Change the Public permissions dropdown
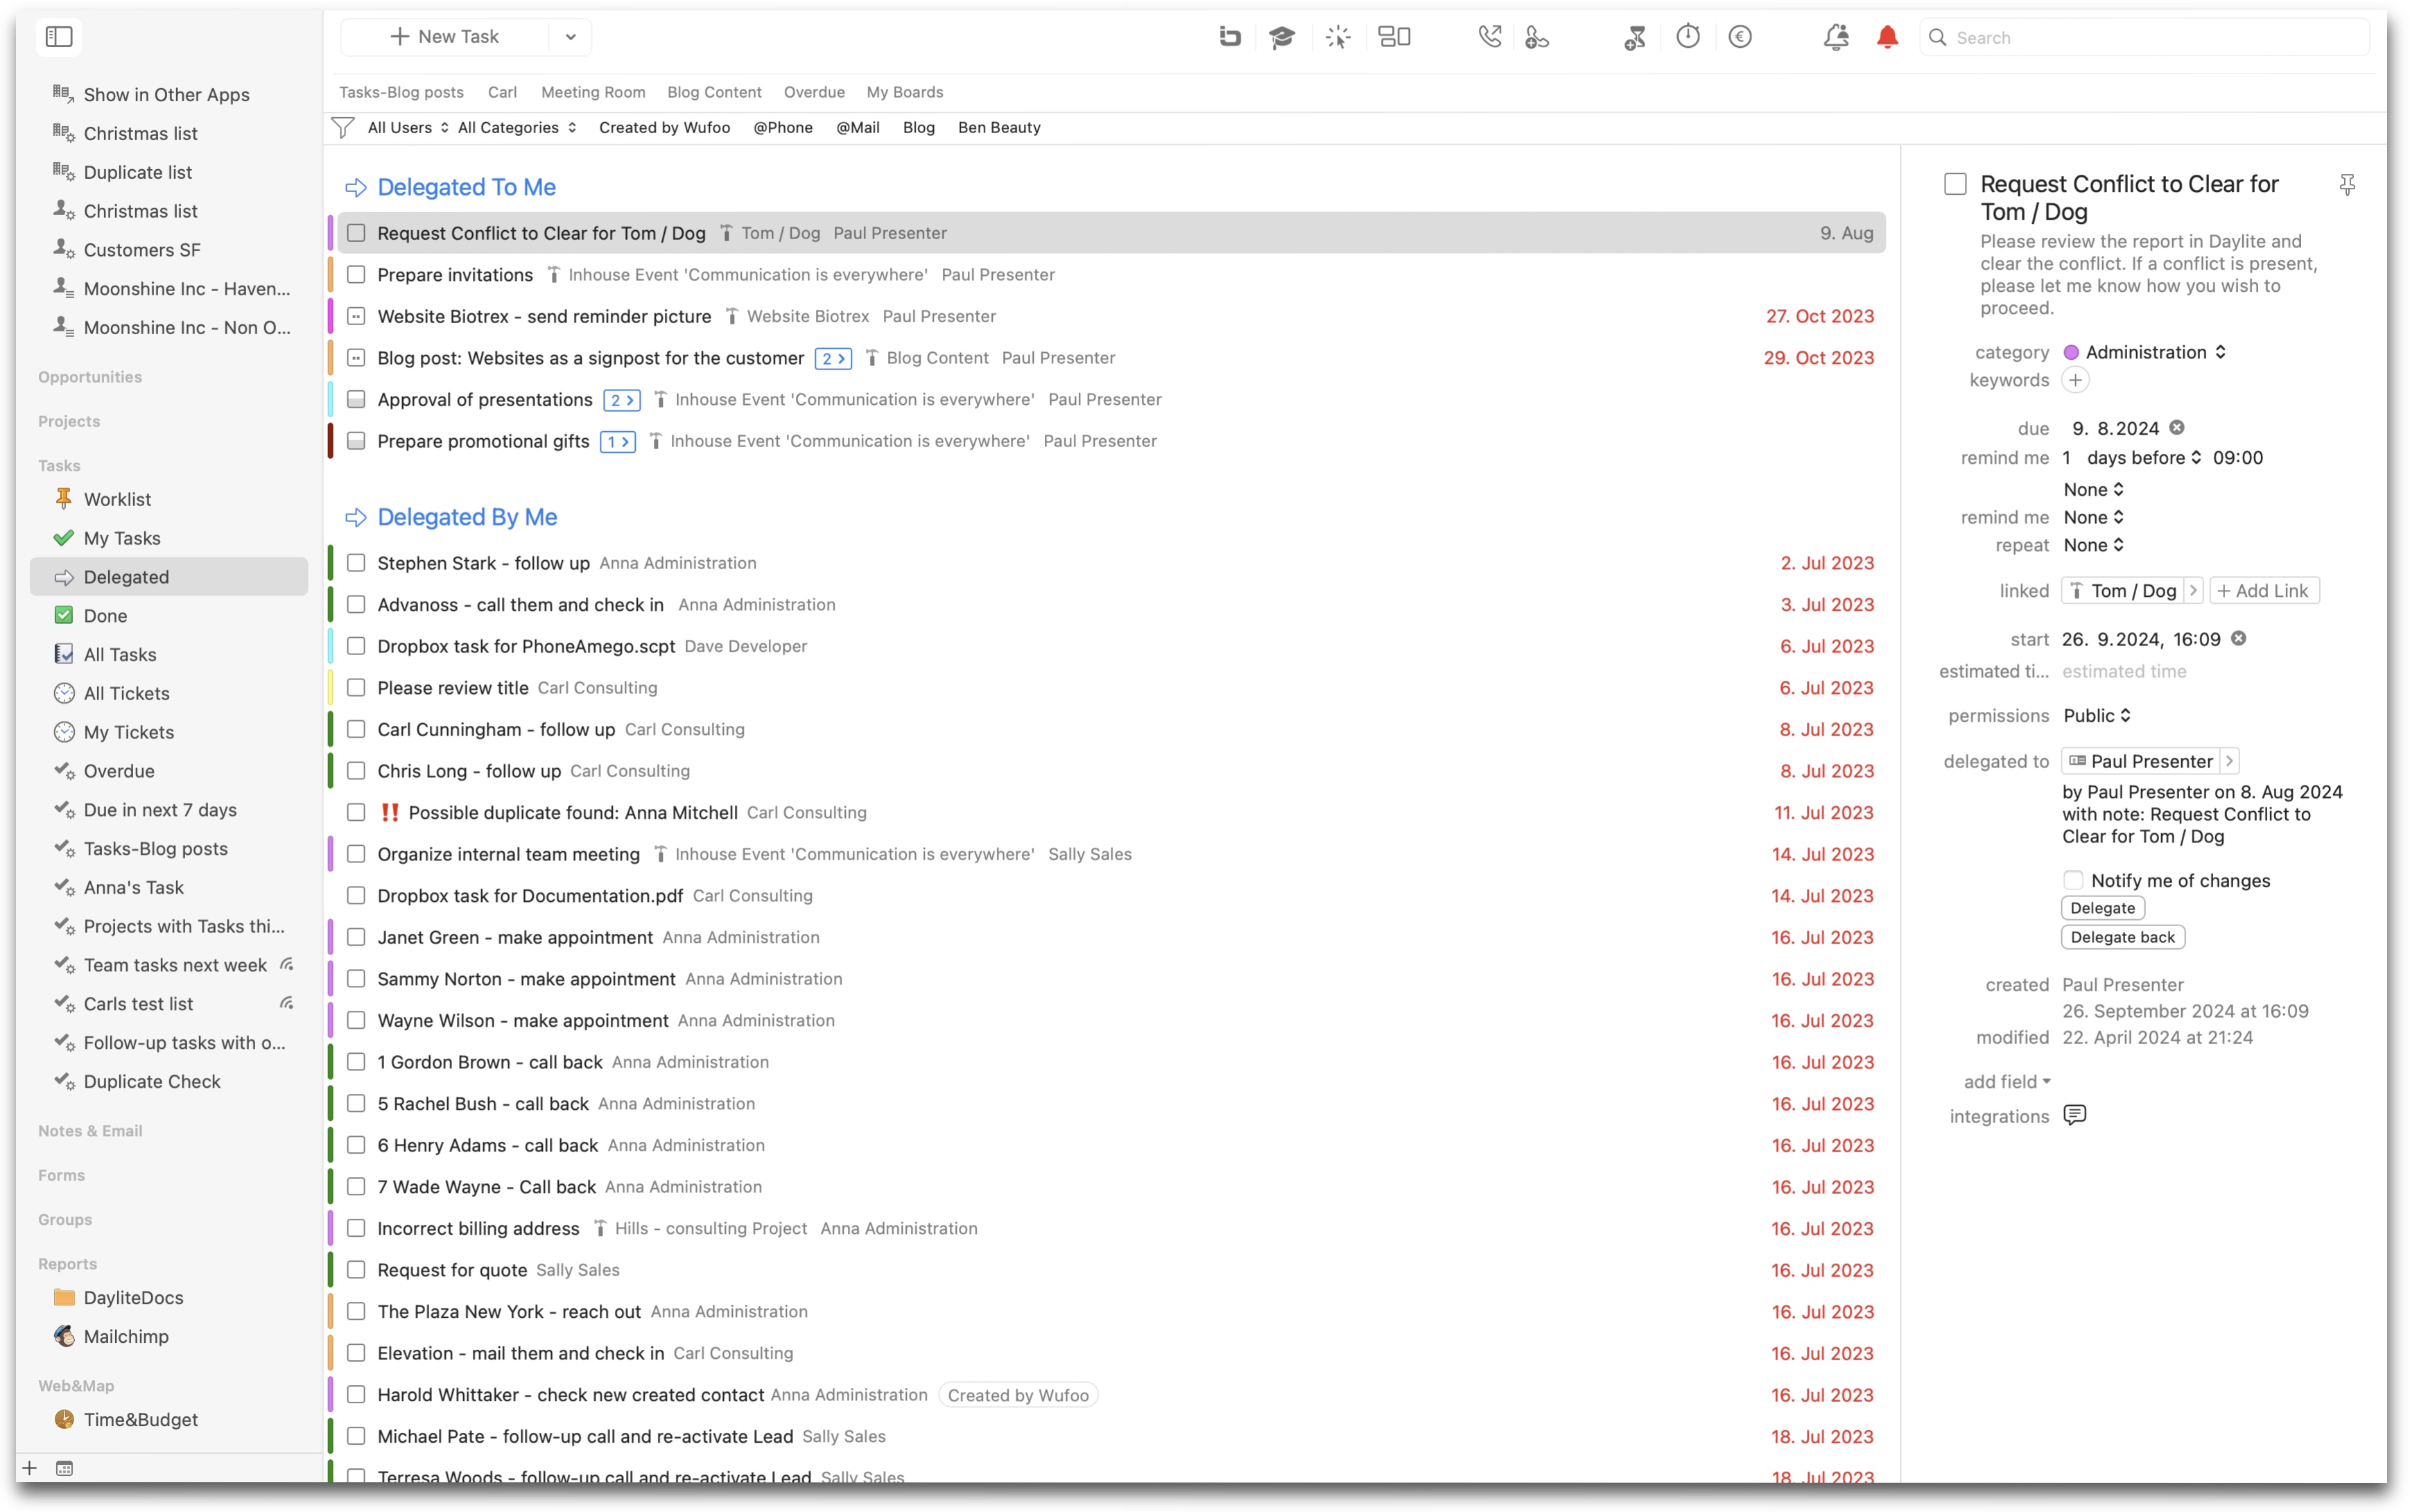Viewport: 2410px width, 1512px height. tap(2097, 715)
